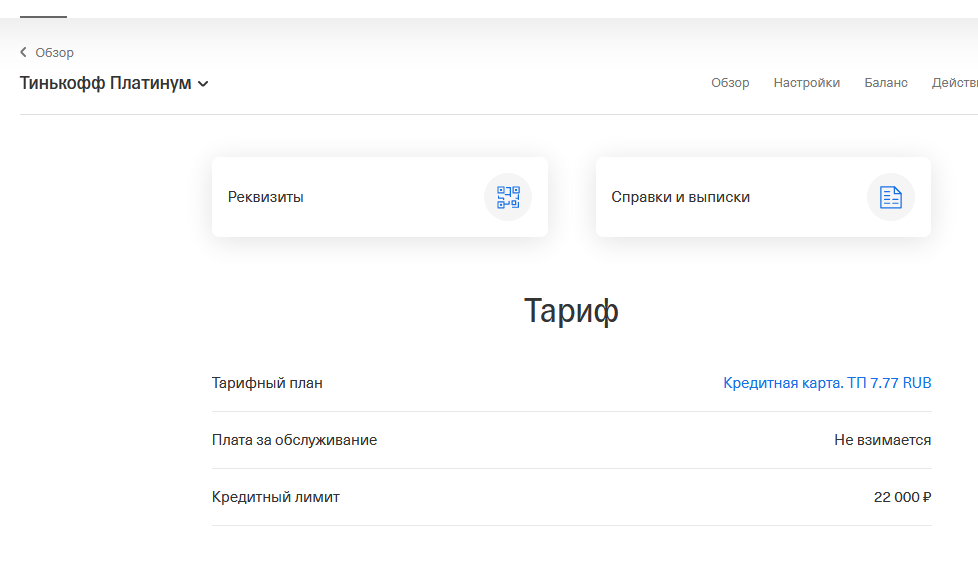Go back via the Обзор breadcrumb link
The image size is (978, 568).
tap(54, 52)
